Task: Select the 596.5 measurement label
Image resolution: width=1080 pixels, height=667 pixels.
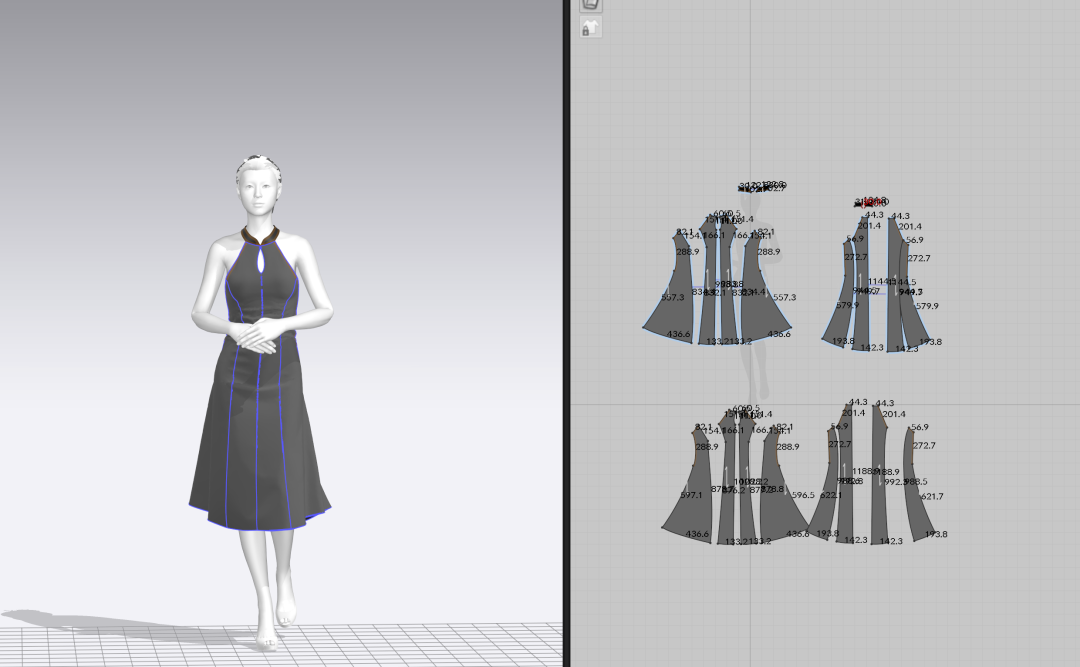Action: (x=803, y=495)
